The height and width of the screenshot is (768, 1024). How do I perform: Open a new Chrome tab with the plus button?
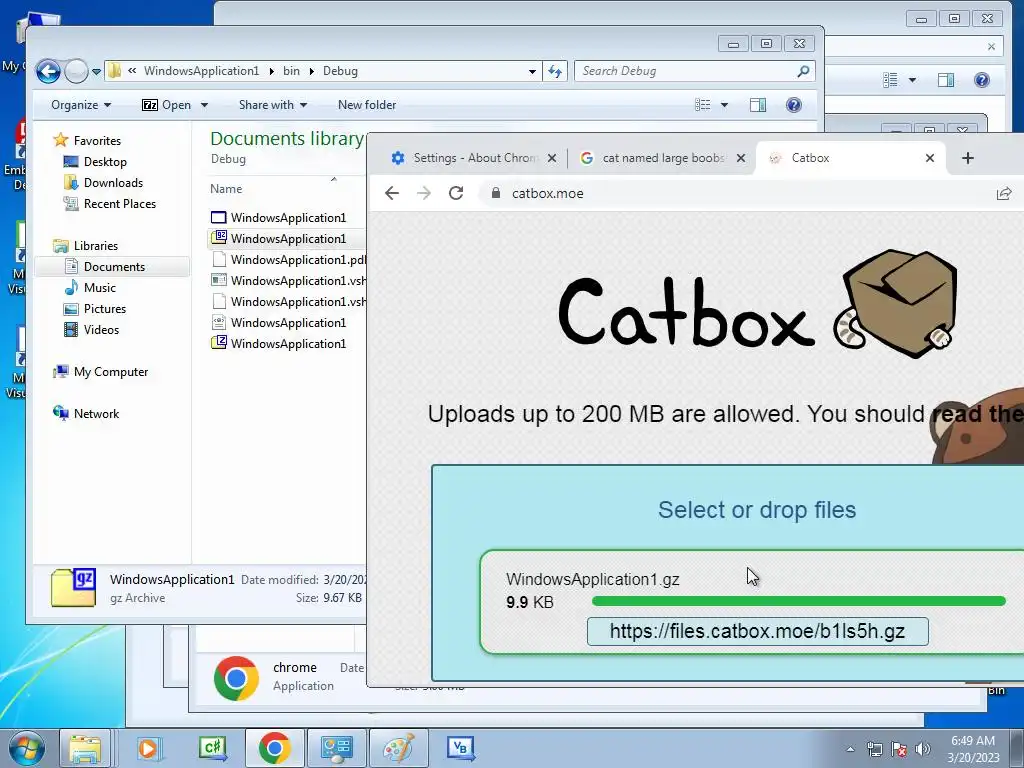click(968, 158)
